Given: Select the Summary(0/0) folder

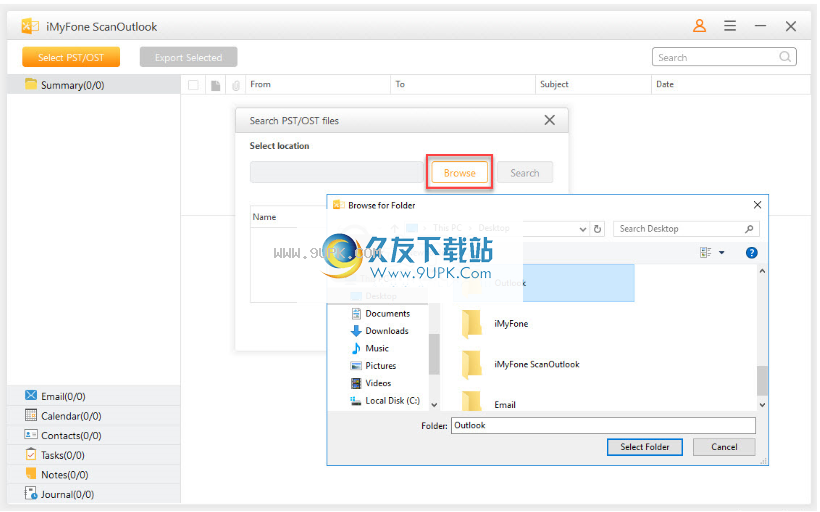Looking at the screenshot, I should (x=94, y=85).
